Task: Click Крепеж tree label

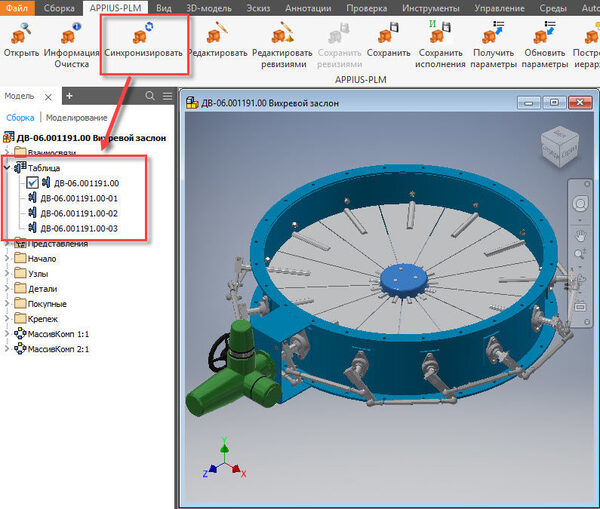Action: (43, 319)
